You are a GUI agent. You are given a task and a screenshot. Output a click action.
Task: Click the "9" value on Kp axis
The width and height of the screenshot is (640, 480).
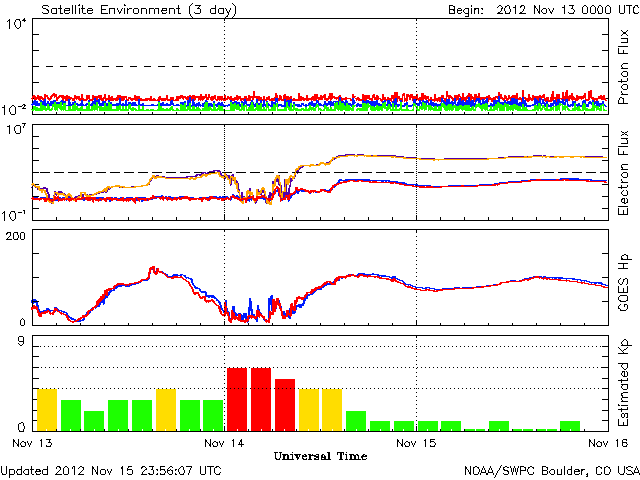coord(21,341)
